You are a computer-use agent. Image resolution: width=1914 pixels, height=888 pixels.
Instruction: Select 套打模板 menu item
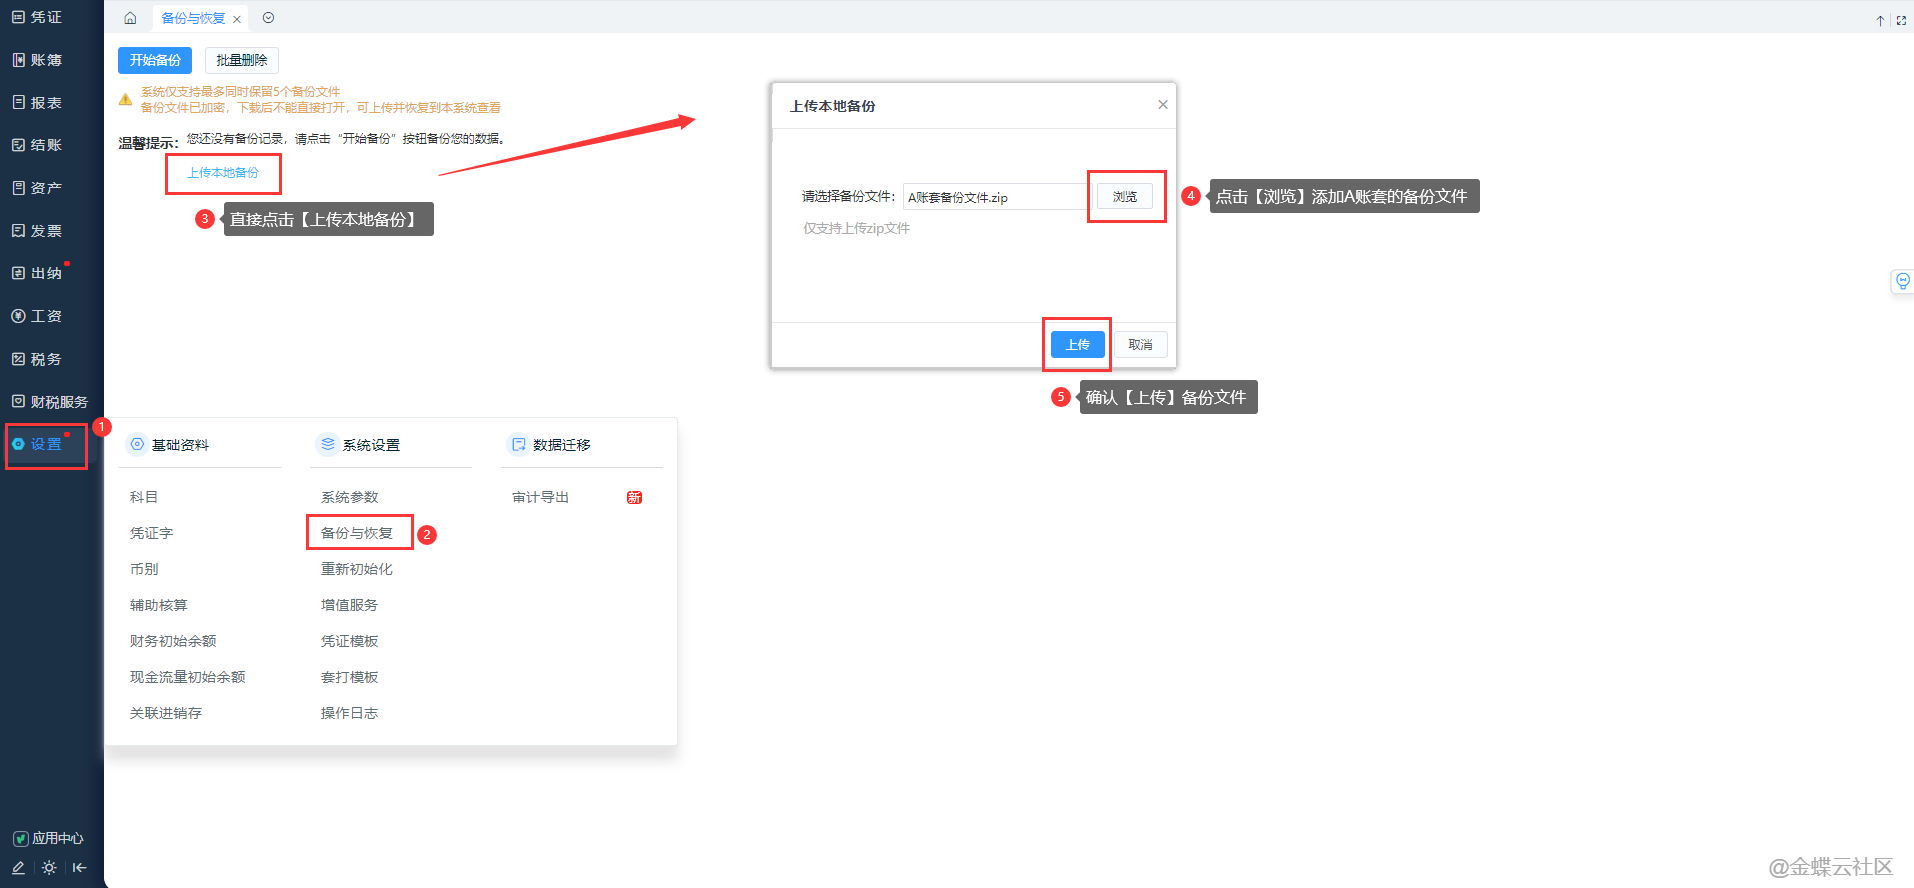(x=349, y=677)
